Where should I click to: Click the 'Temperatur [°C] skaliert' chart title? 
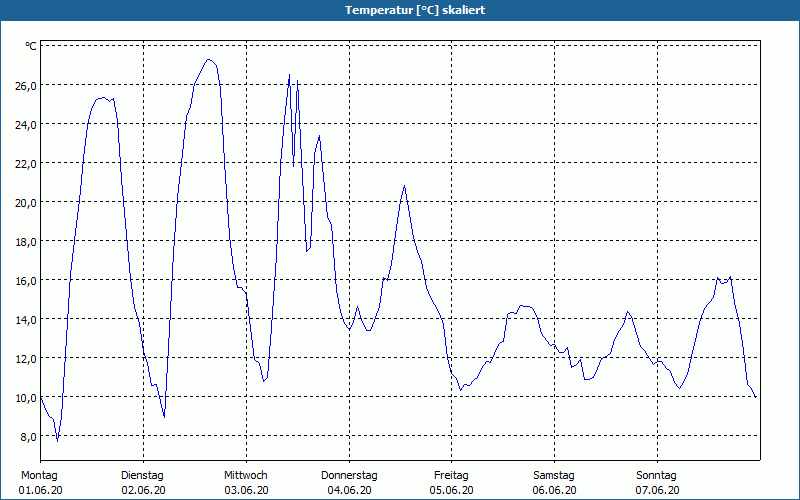[415, 10]
